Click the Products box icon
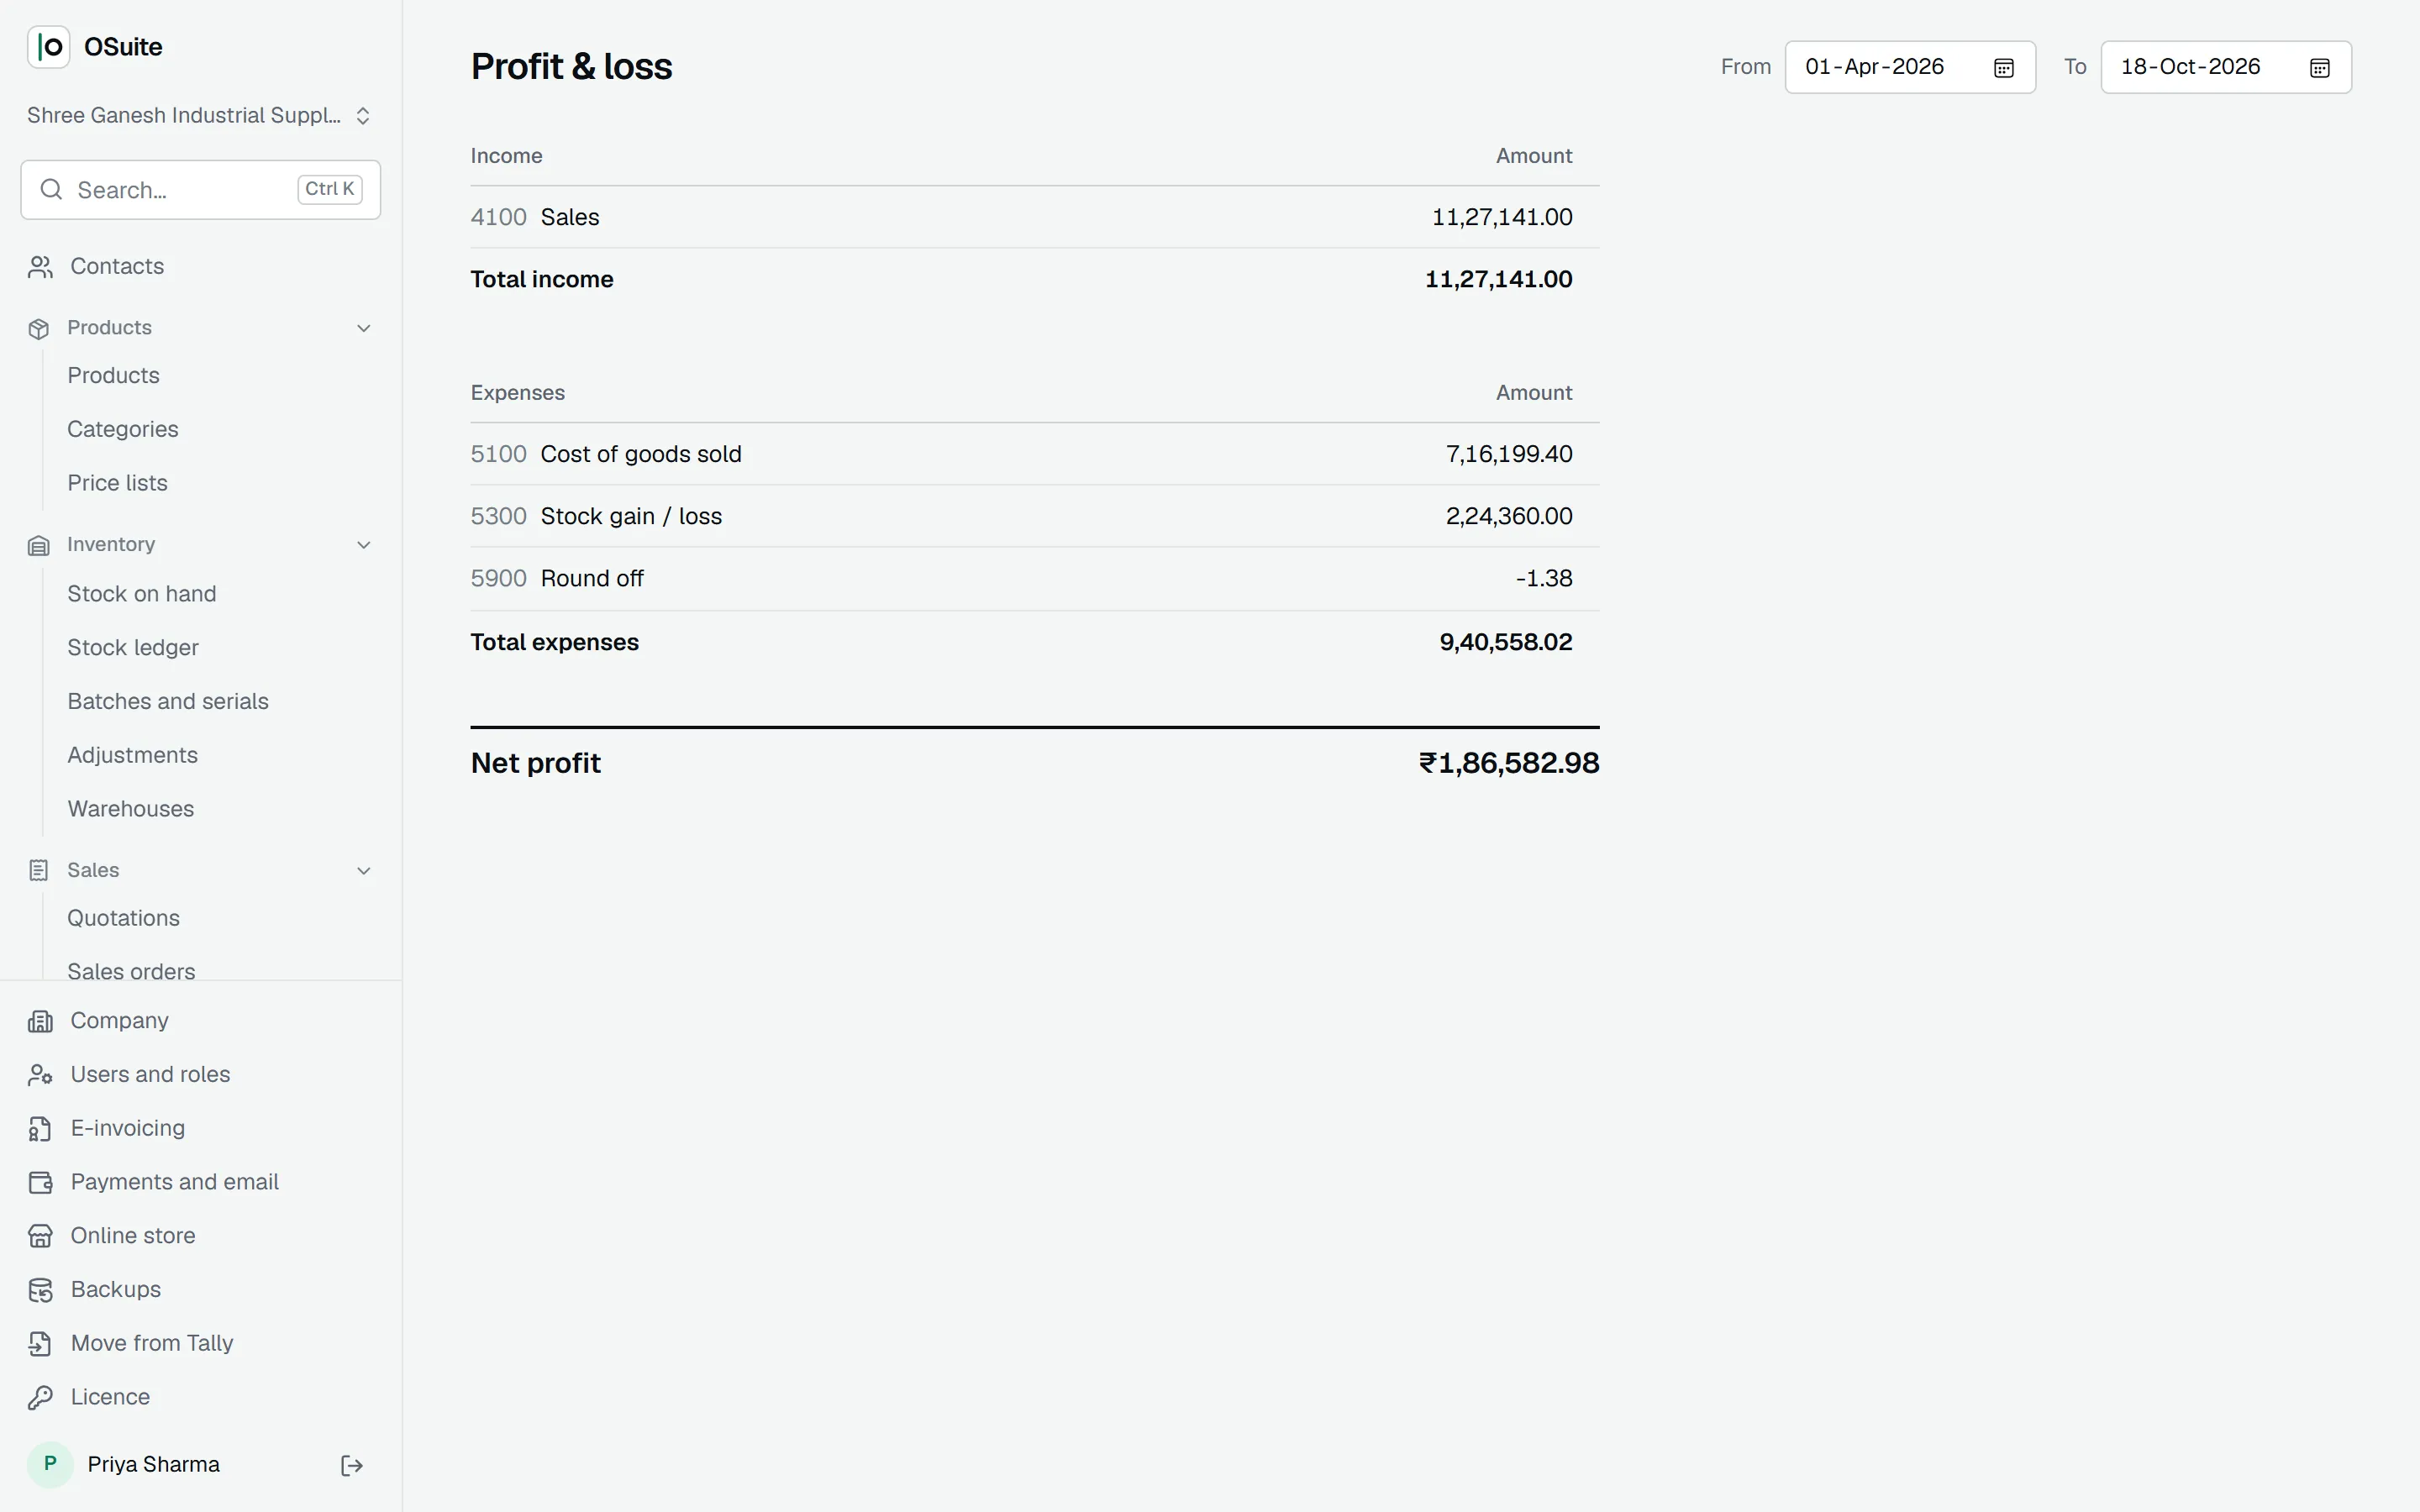2420x1512 pixels. coord(39,329)
